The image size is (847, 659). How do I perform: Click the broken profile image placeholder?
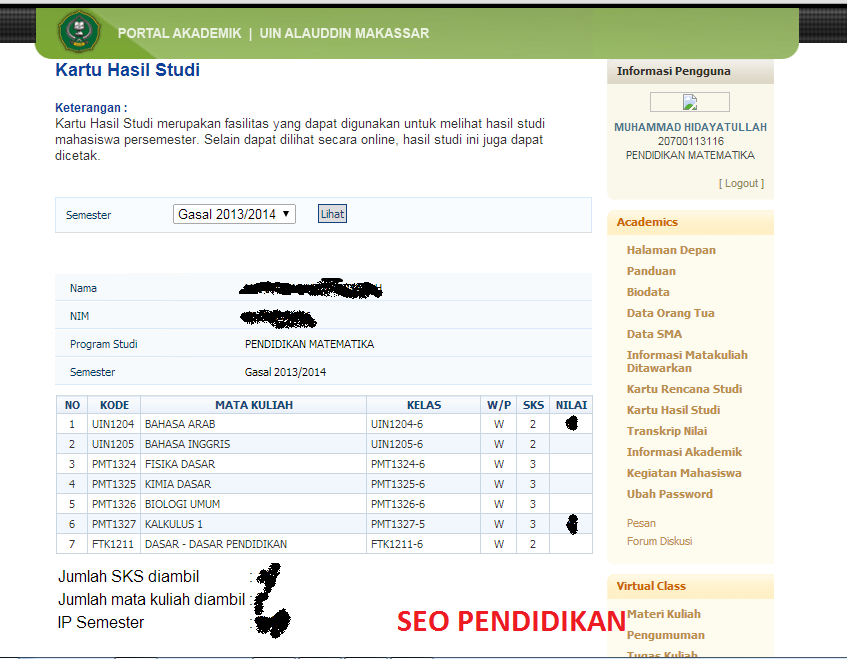point(690,101)
